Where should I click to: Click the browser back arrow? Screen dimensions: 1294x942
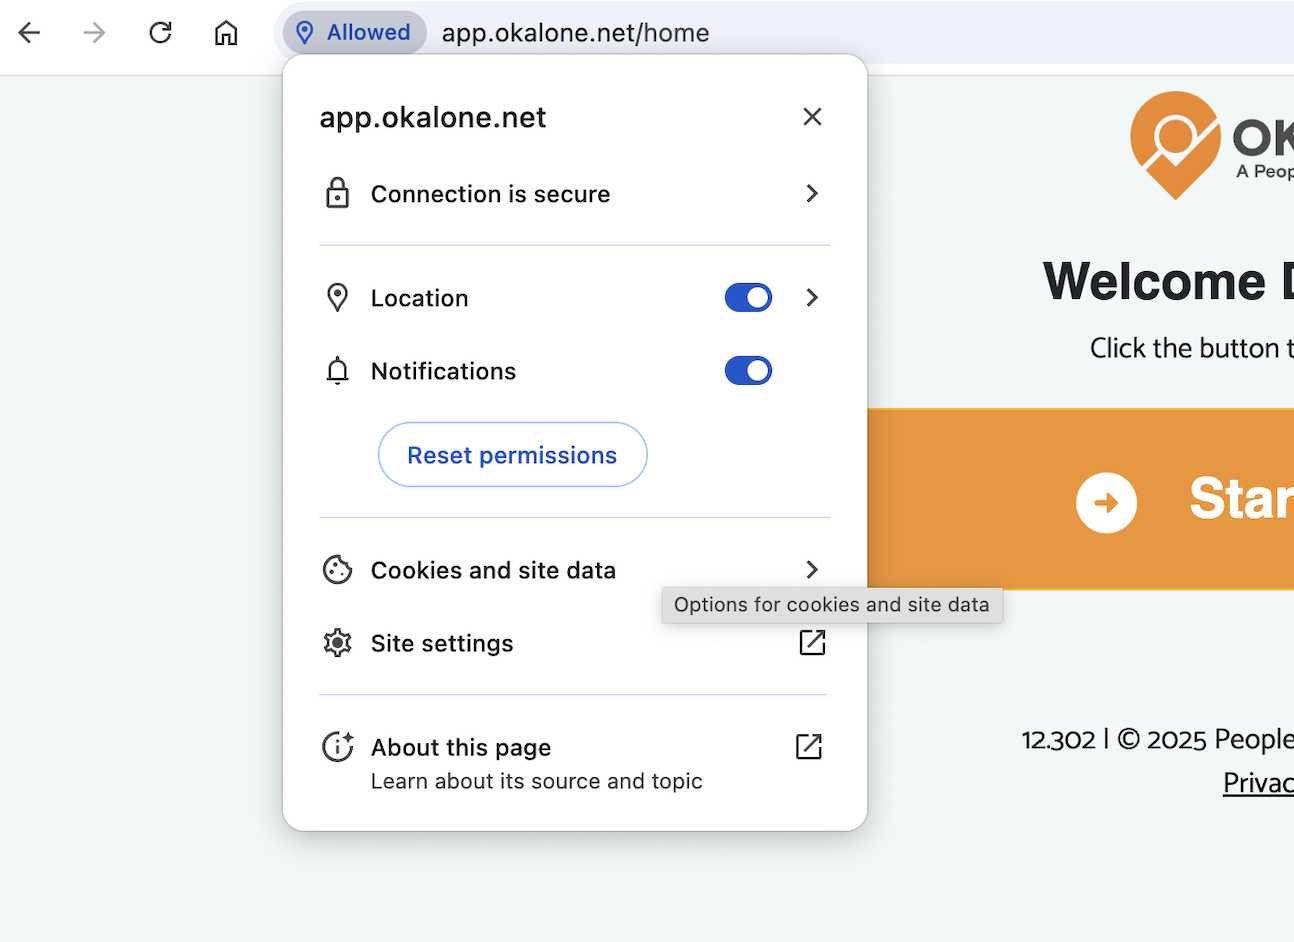(29, 32)
